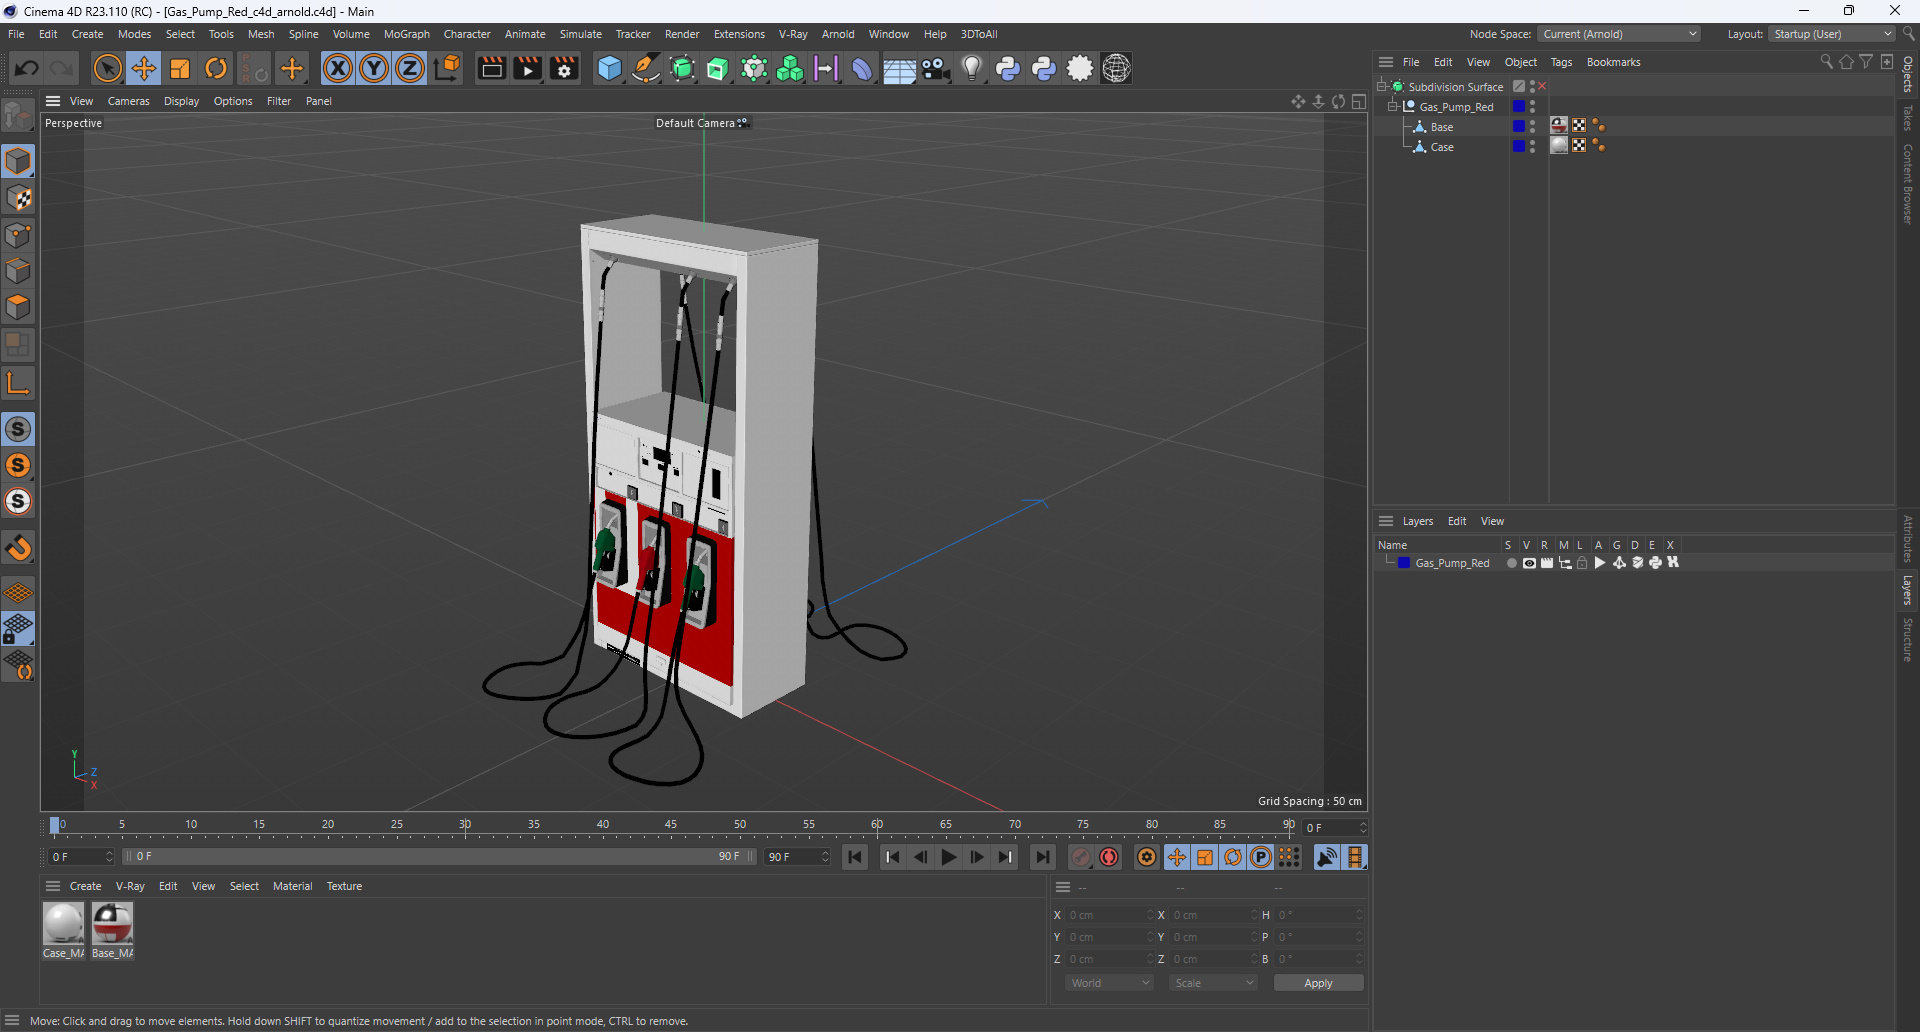
Task: Click Render View clapperboard icon
Action: [x=491, y=68]
